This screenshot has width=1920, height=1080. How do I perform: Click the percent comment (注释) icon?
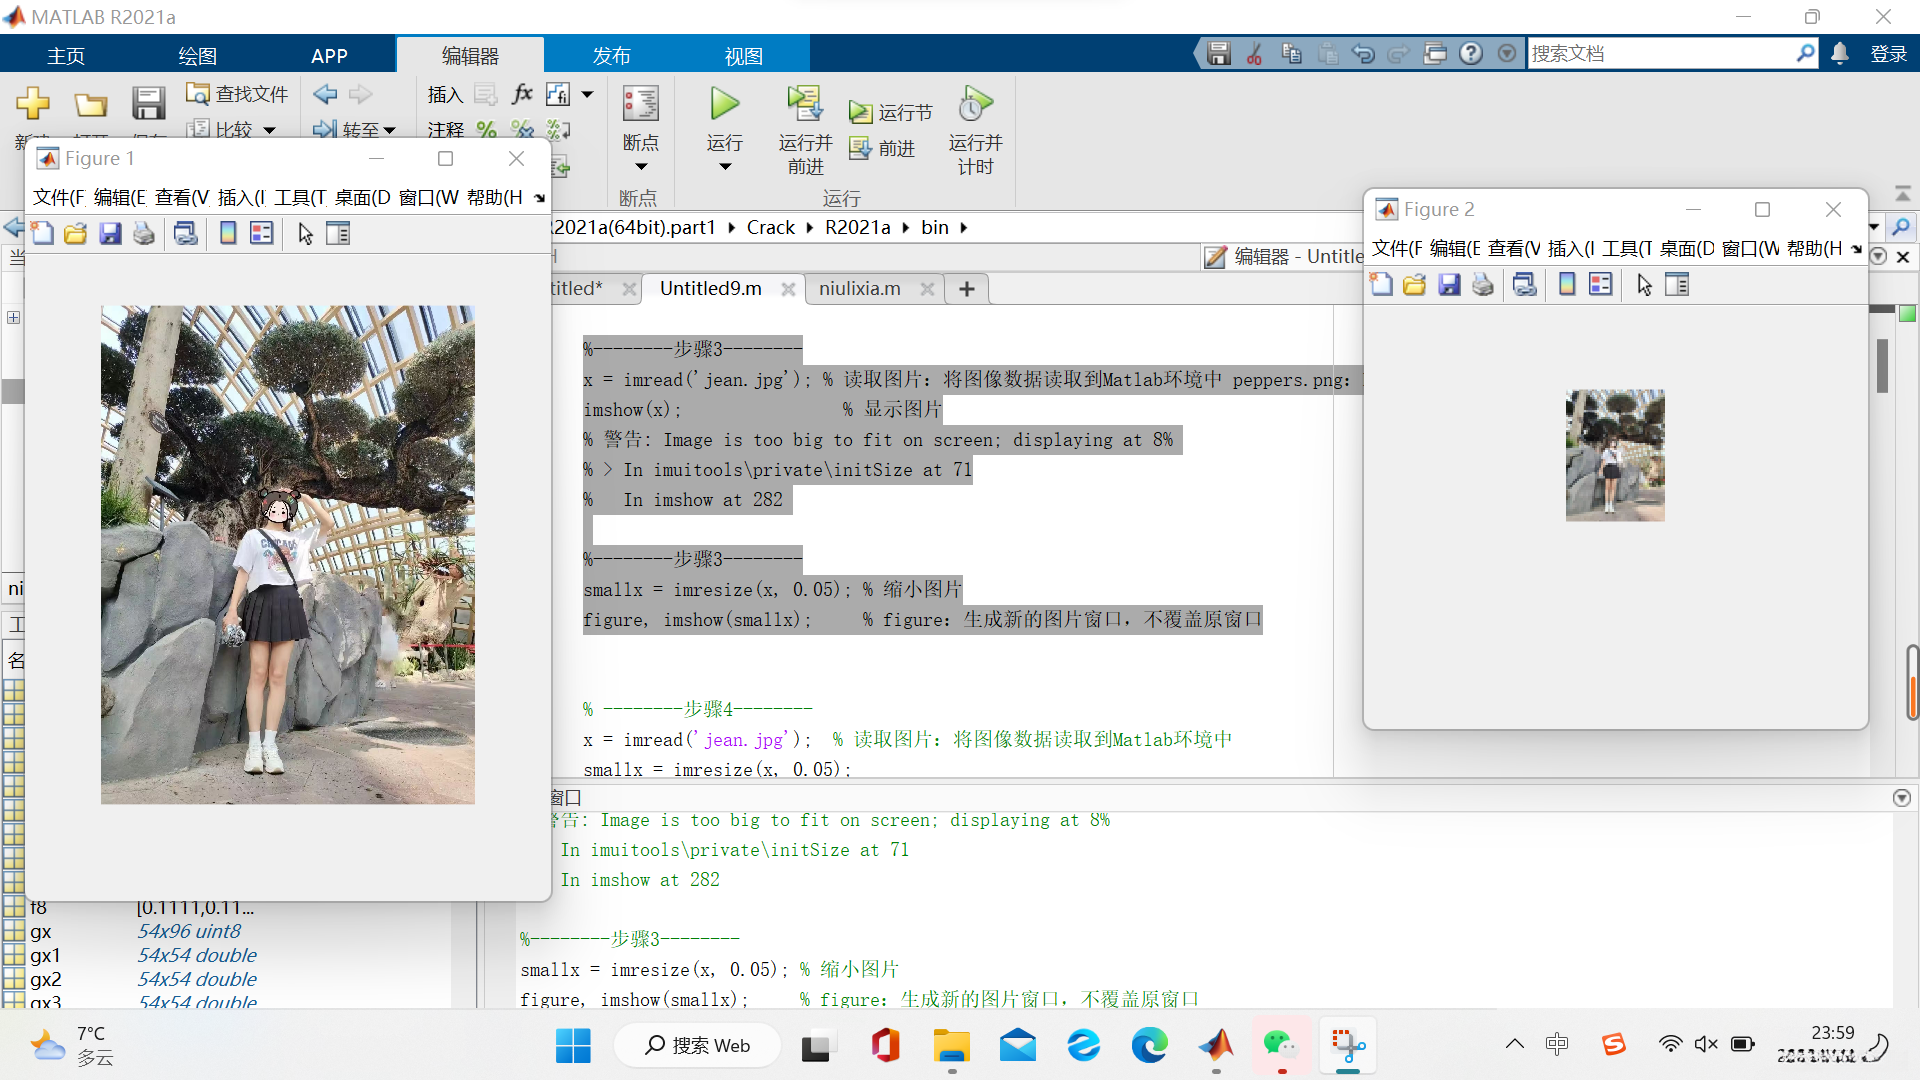tap(486, 129)
